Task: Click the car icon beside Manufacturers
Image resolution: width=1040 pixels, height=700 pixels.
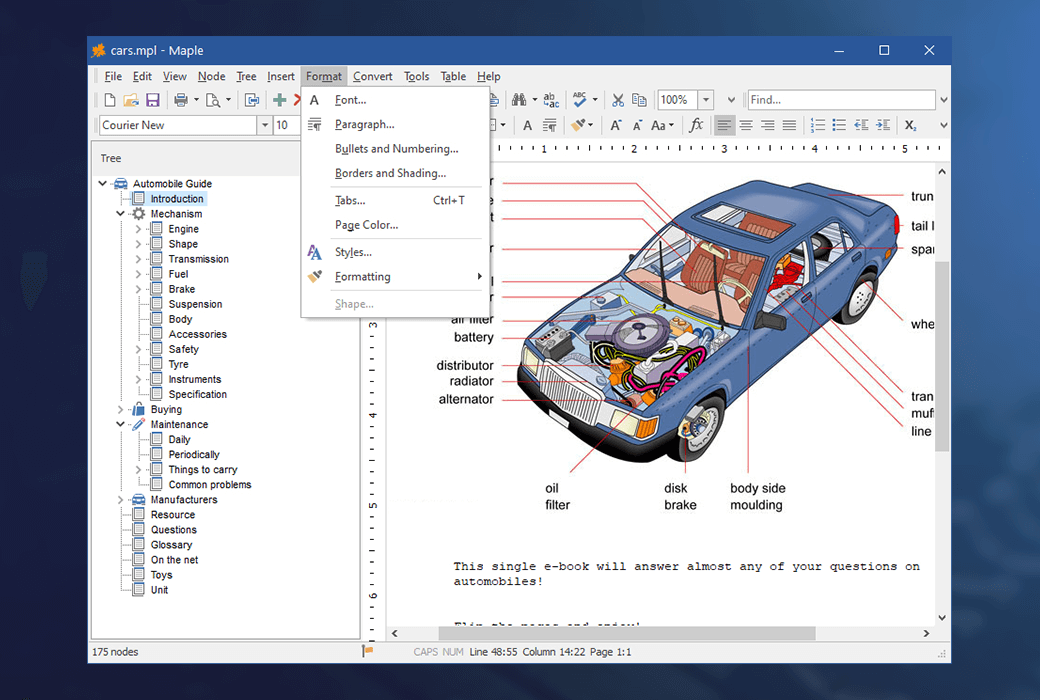Action: point(139,500)
